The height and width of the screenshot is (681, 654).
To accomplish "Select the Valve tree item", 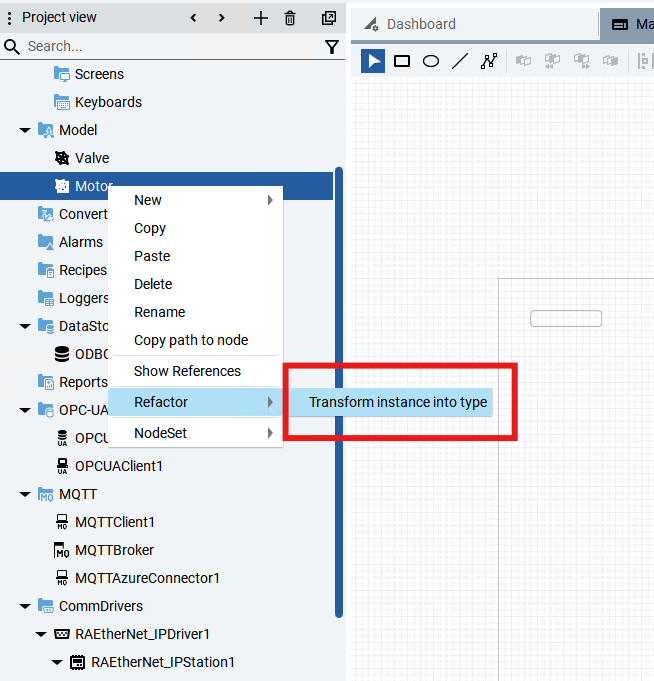I will [x=92, y=158].
